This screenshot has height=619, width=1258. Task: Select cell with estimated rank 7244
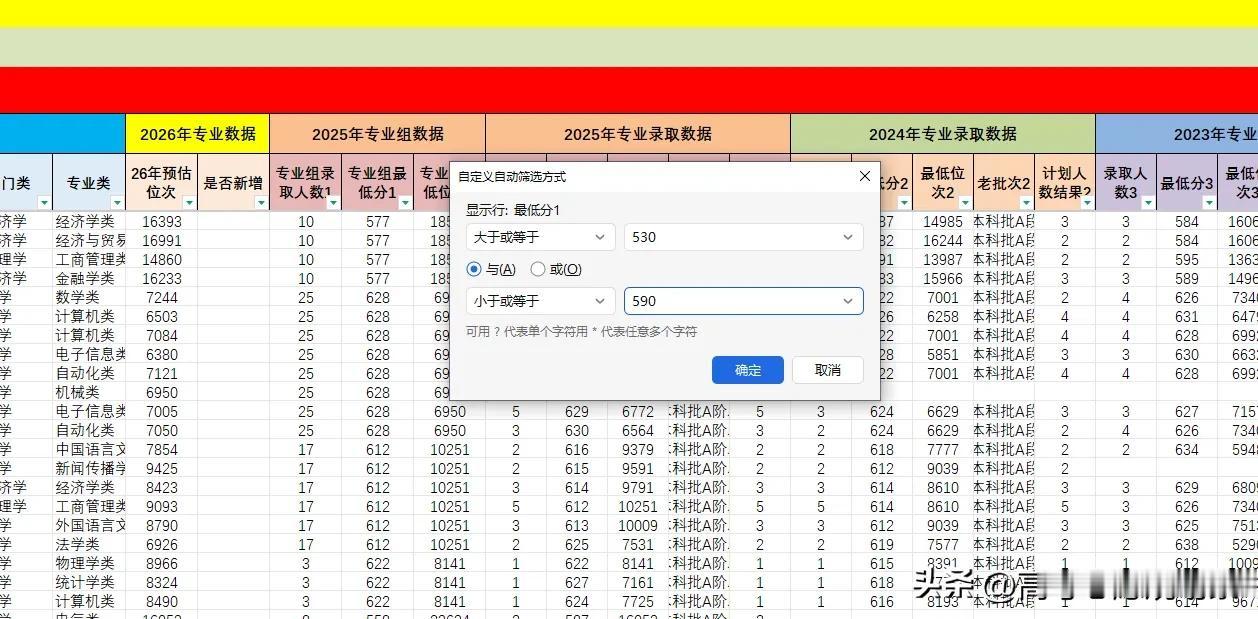(x=162, y=298)
